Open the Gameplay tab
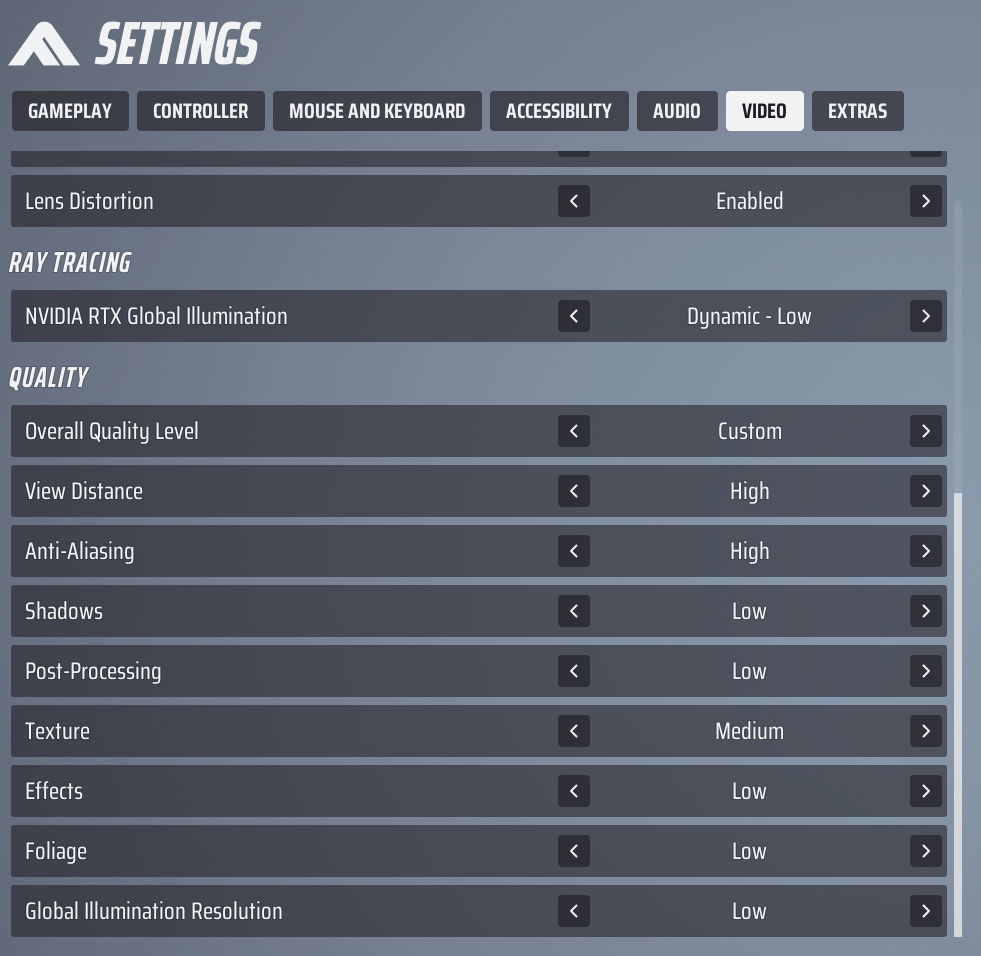This screenshot has height=956, width=981. point(70,111)
